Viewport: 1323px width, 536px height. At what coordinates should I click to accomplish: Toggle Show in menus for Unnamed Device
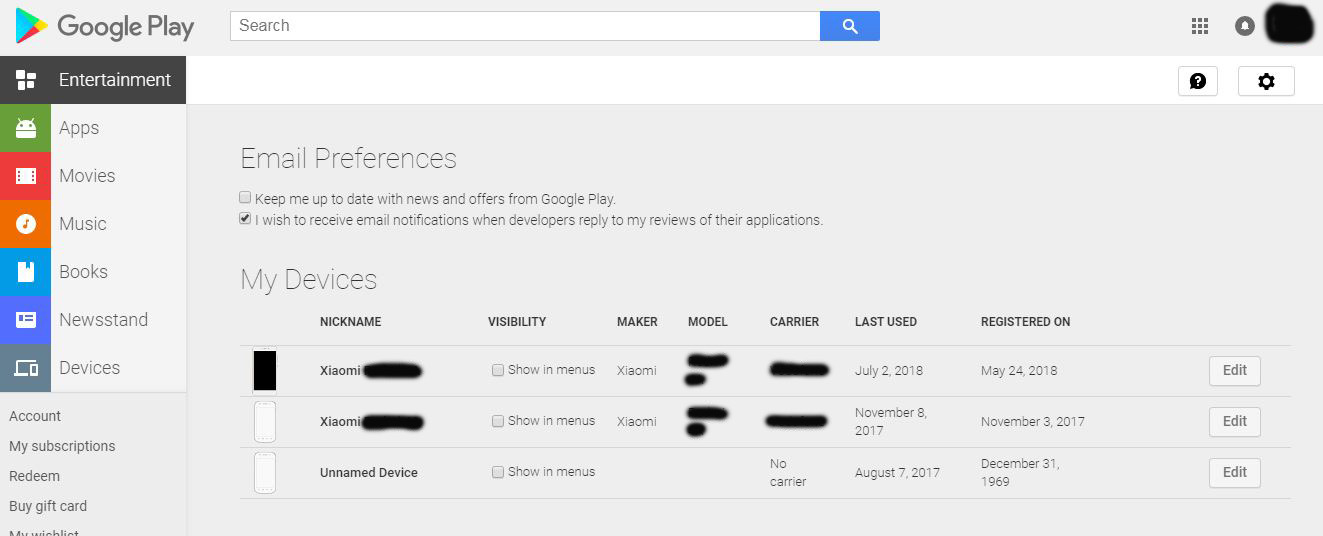(498, 472)
